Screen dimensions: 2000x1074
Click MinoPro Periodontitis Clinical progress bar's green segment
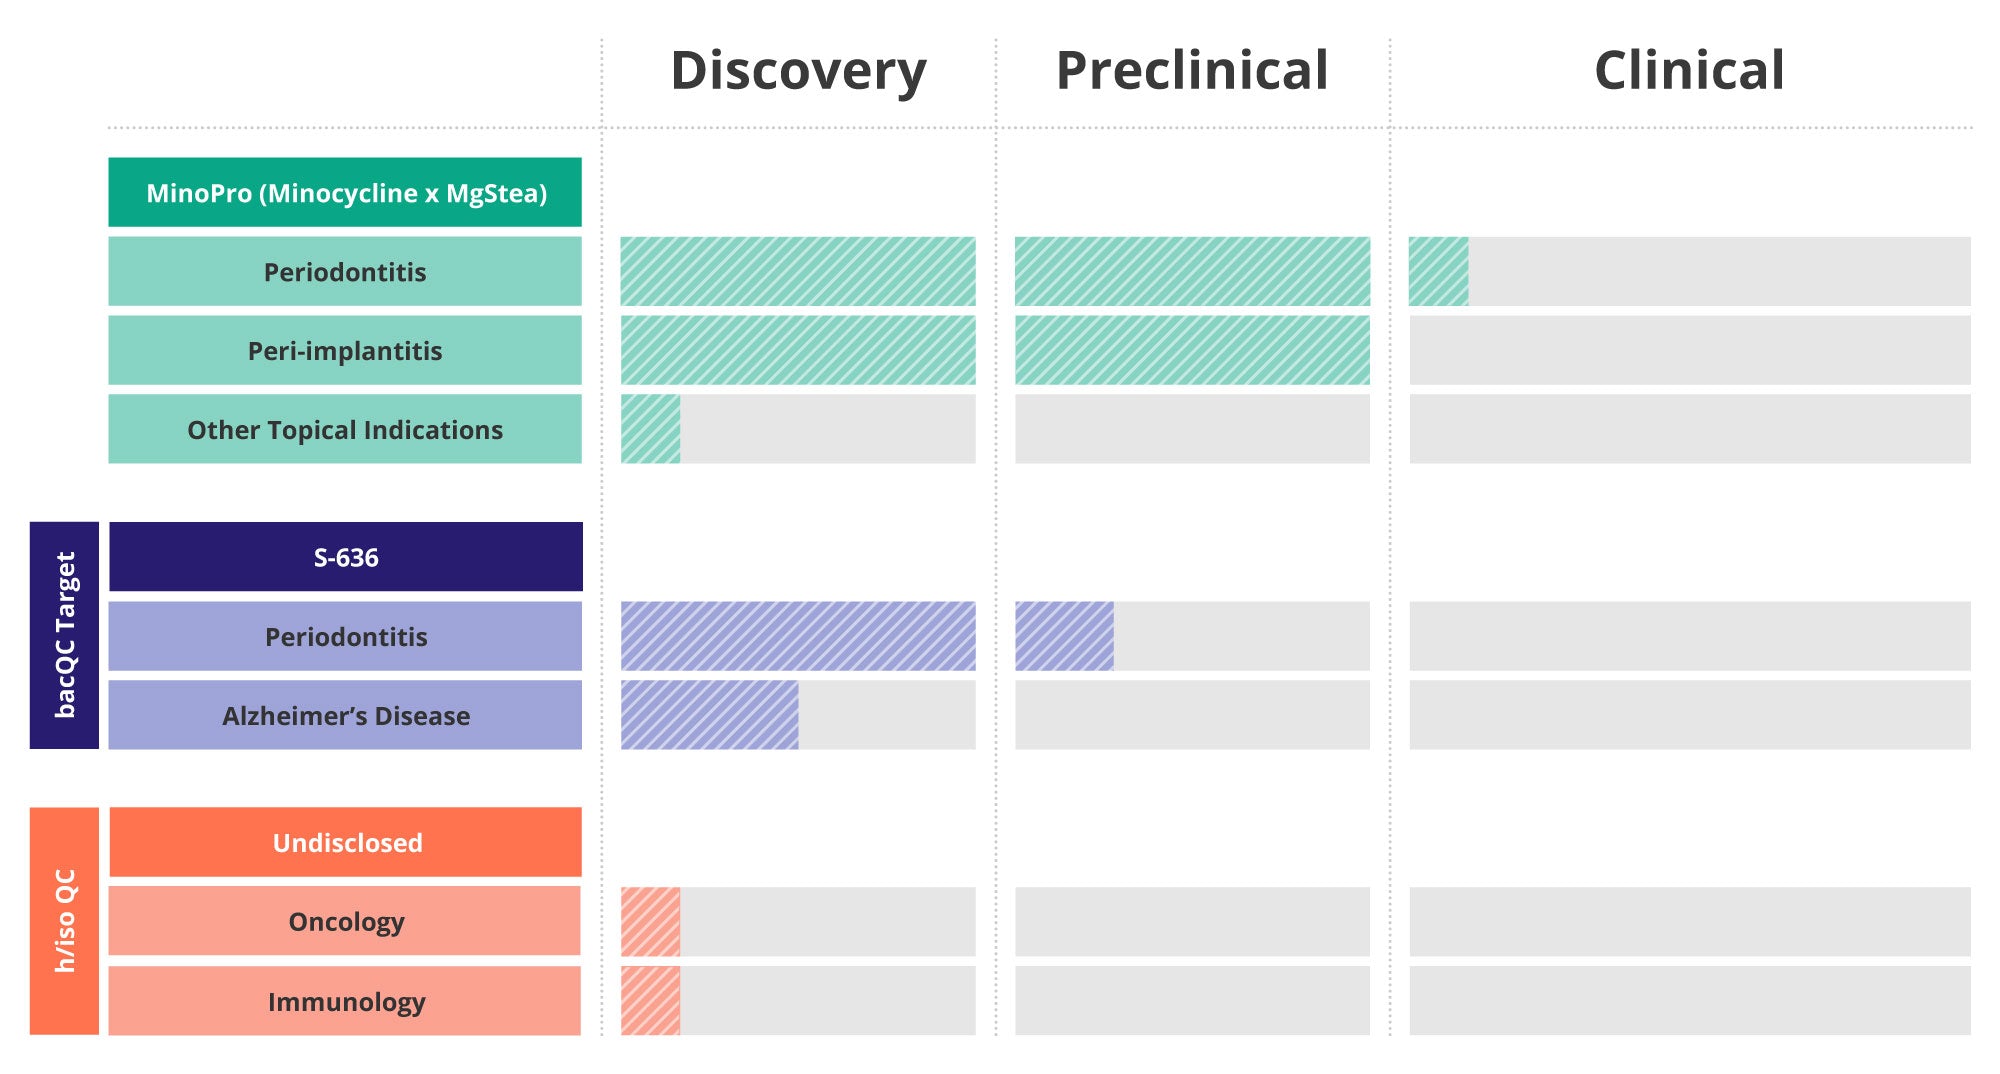[1438, 271]
